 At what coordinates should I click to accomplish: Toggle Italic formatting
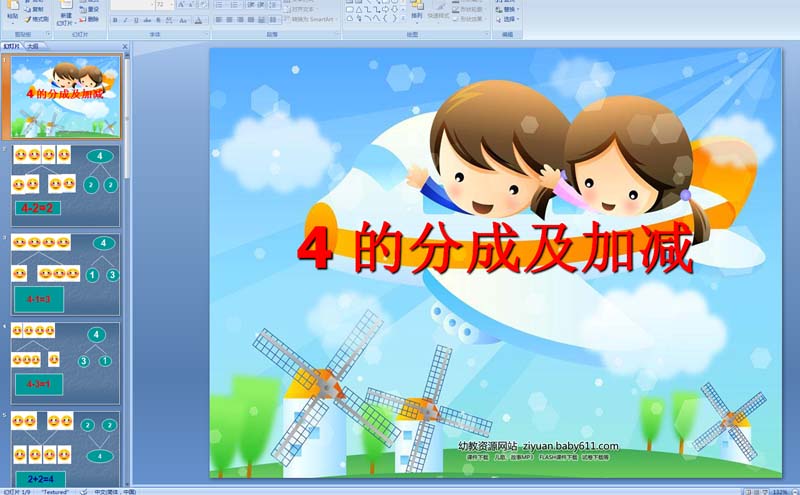pyautogui.click(x=125, y=19)
